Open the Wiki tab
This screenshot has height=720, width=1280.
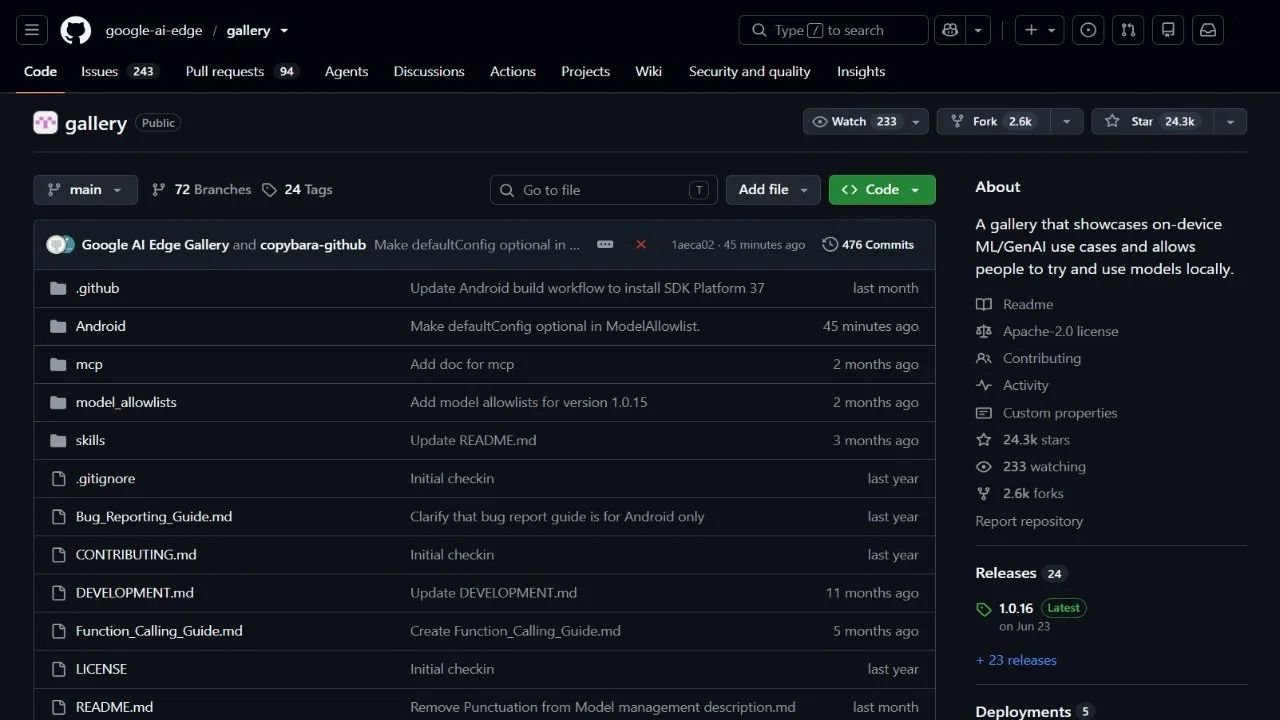click(648, 72)
